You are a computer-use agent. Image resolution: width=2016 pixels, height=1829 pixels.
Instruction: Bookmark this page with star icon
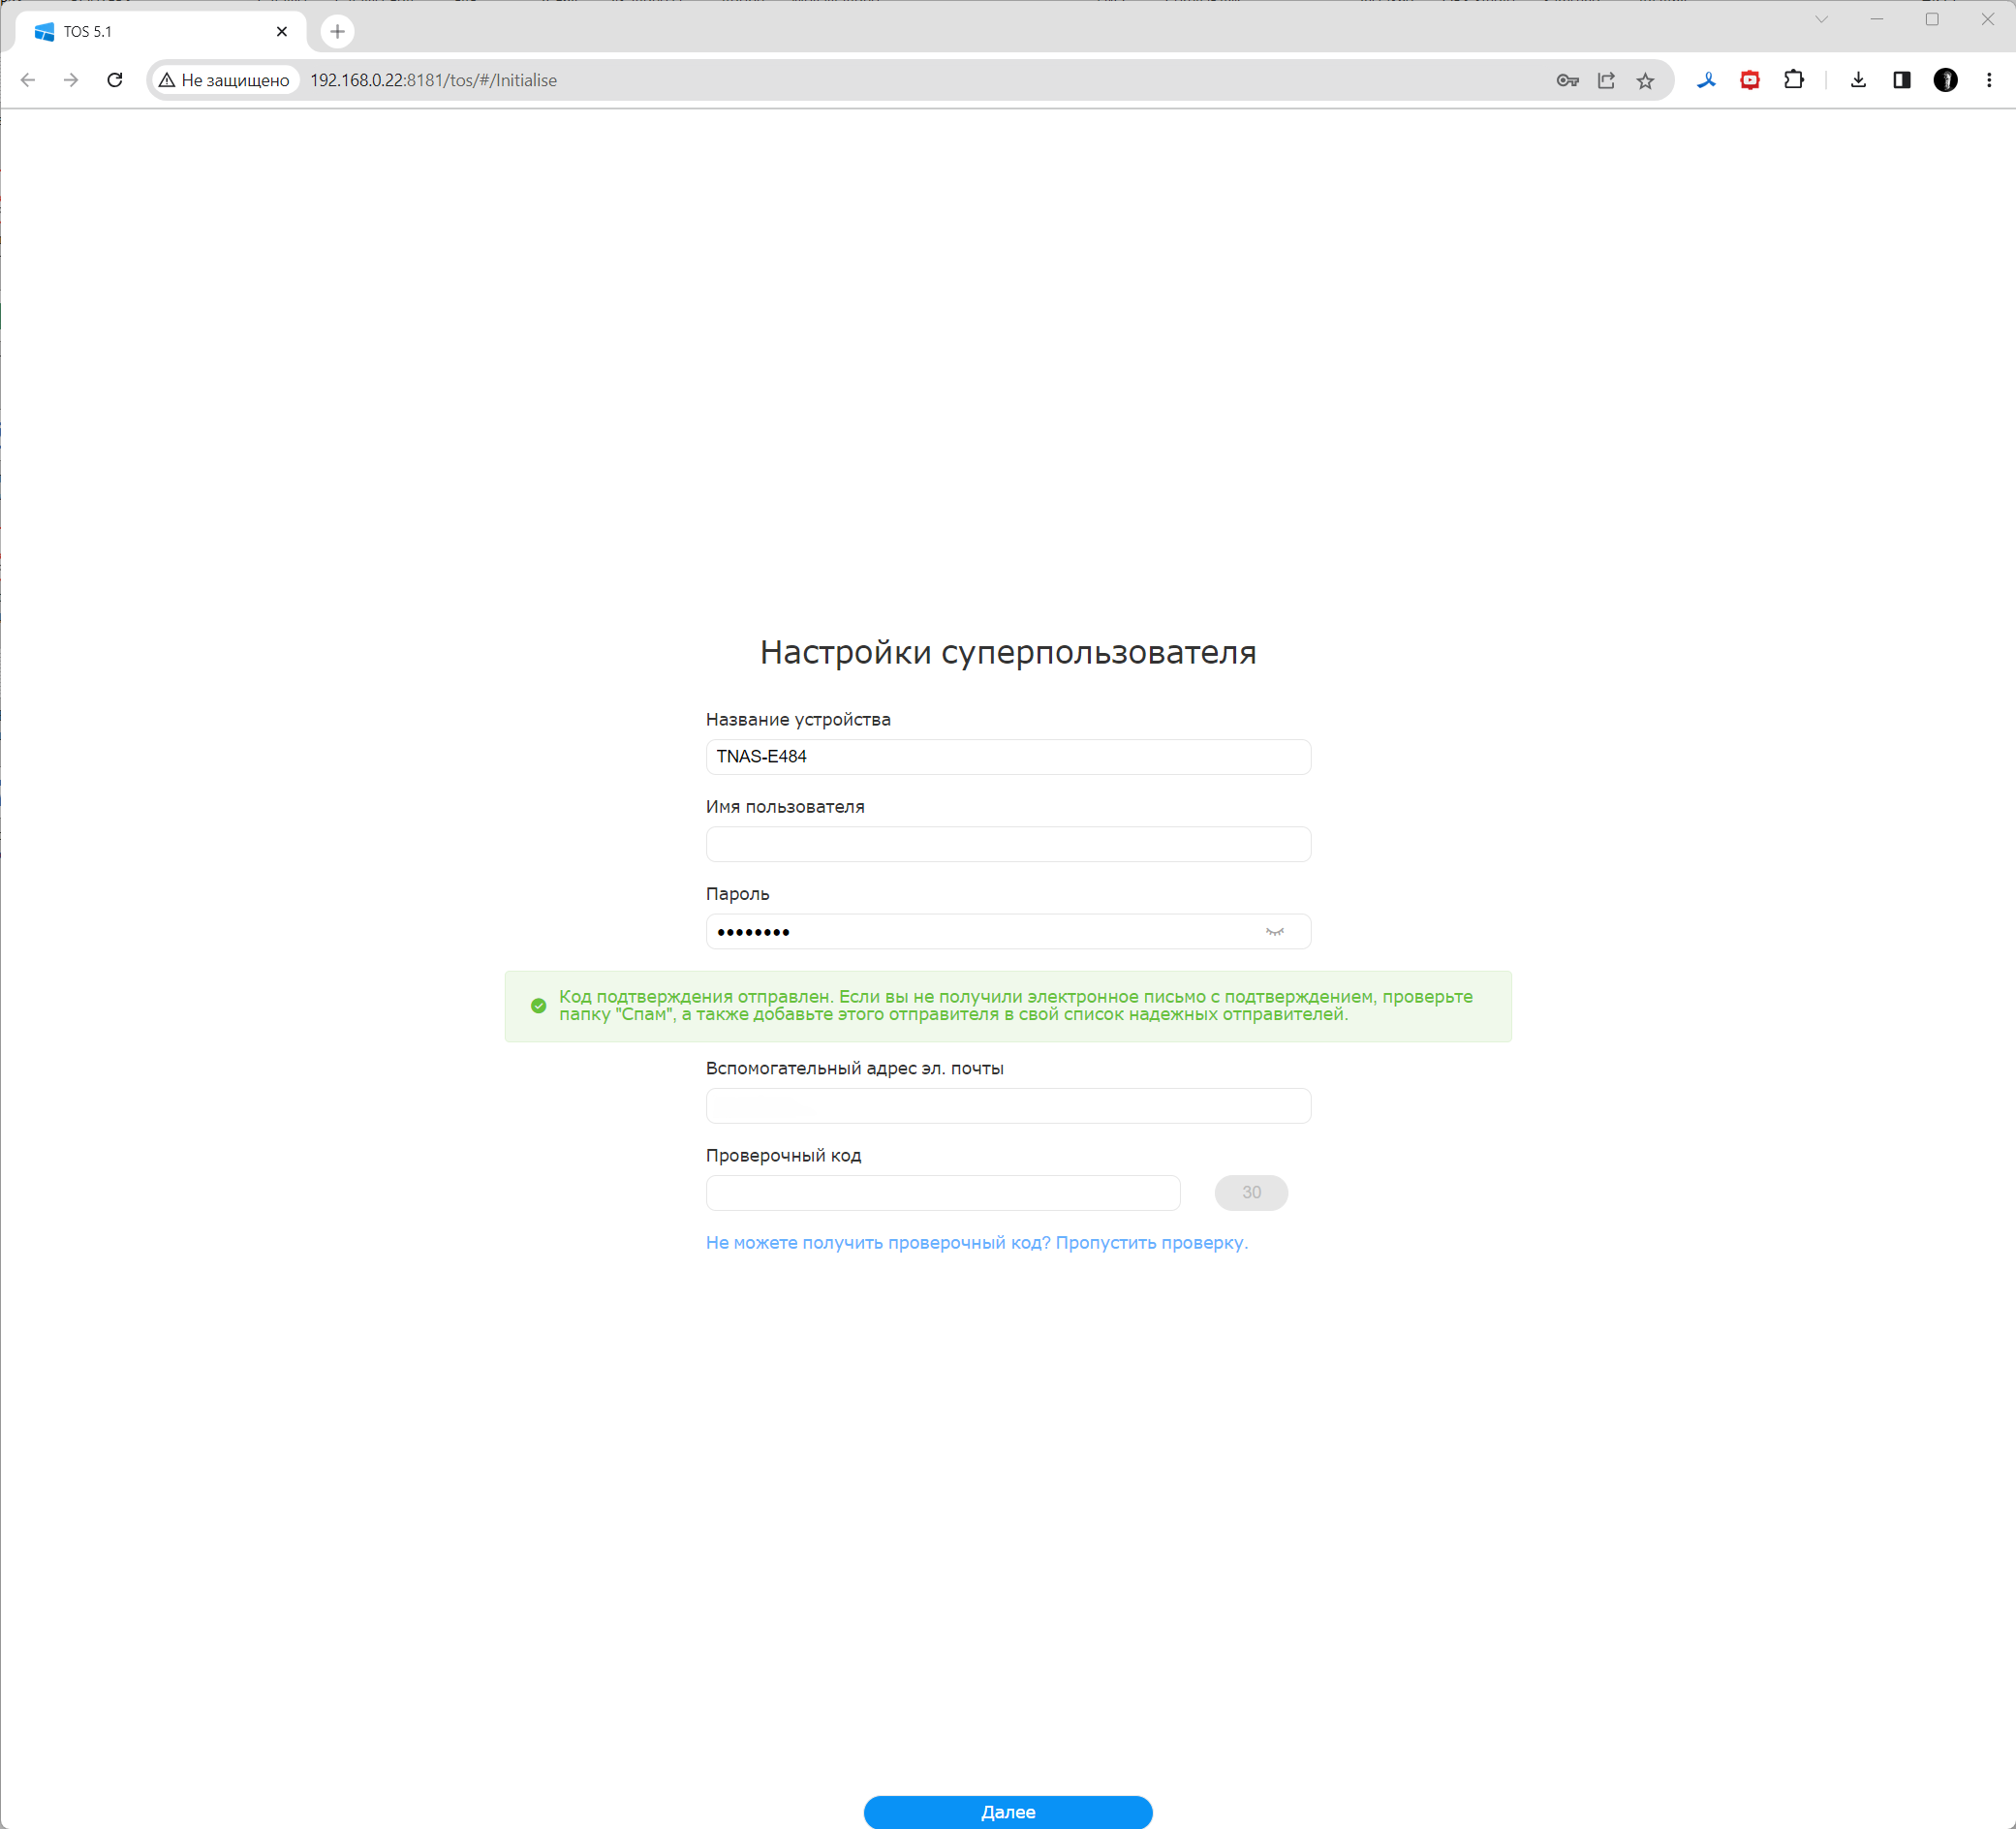tap(1645, 80)
